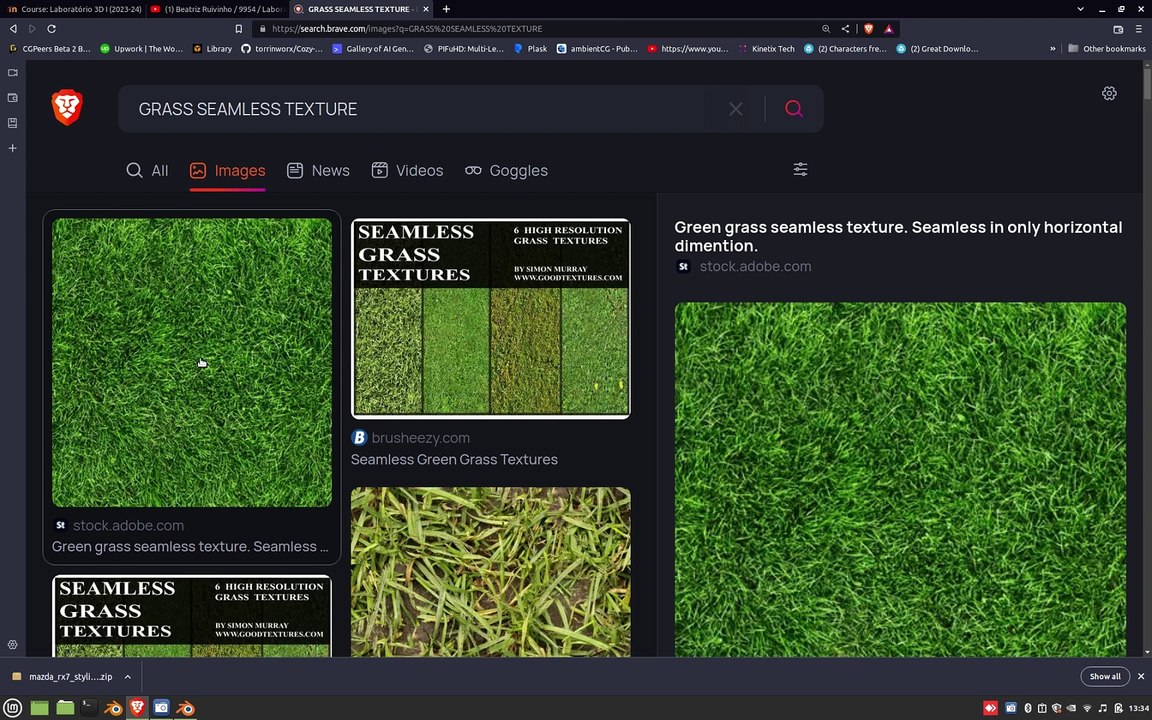Open Seamless Green Grass Textures title link

(x=454, y=459)
